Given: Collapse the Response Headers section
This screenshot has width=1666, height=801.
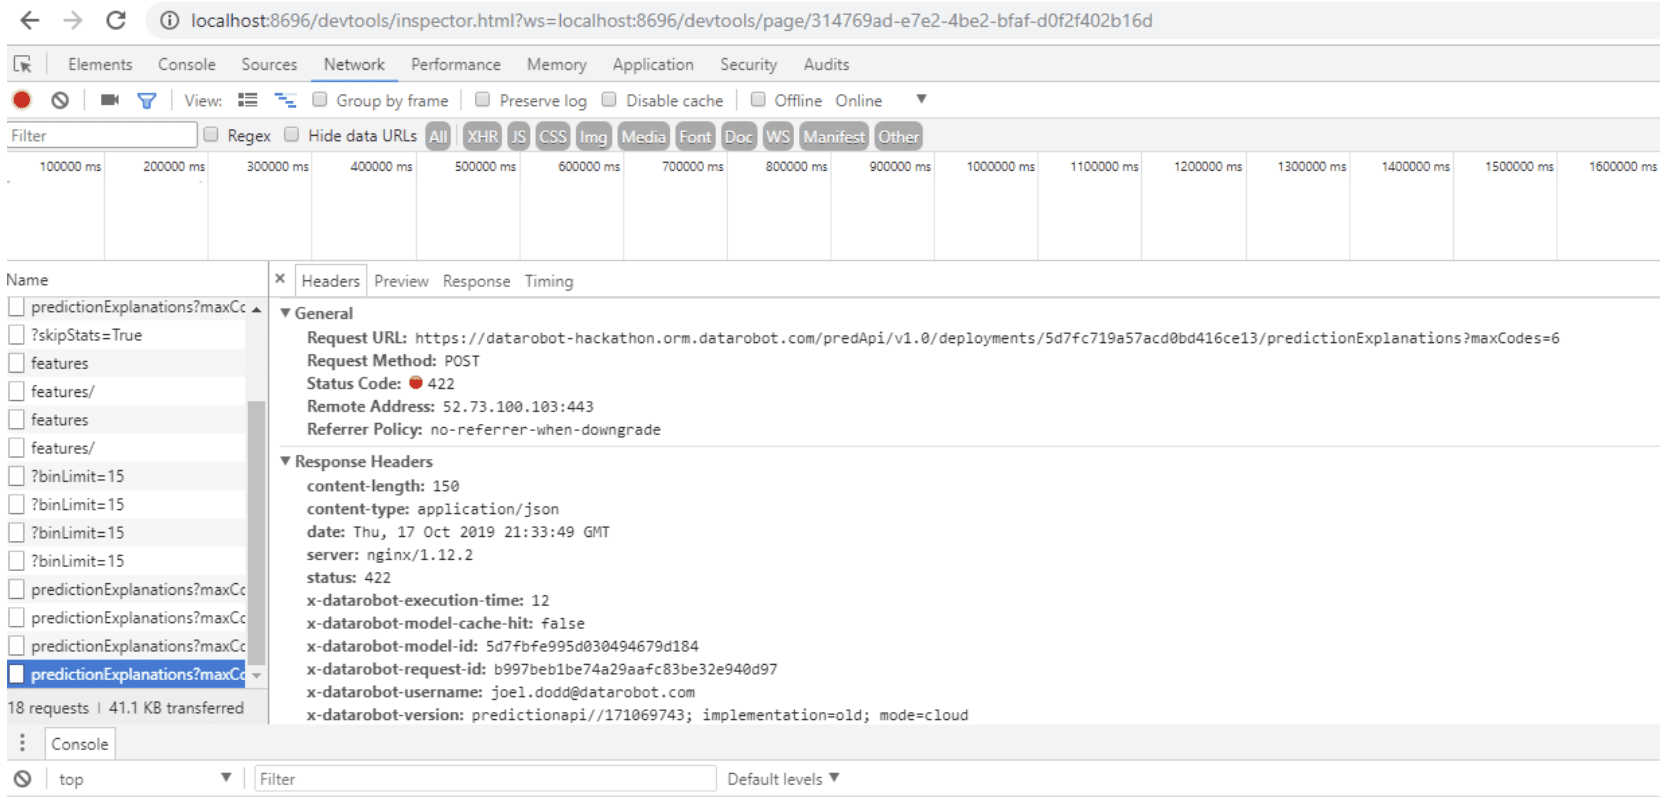Looking at the screenshot, I should (285, 461).
